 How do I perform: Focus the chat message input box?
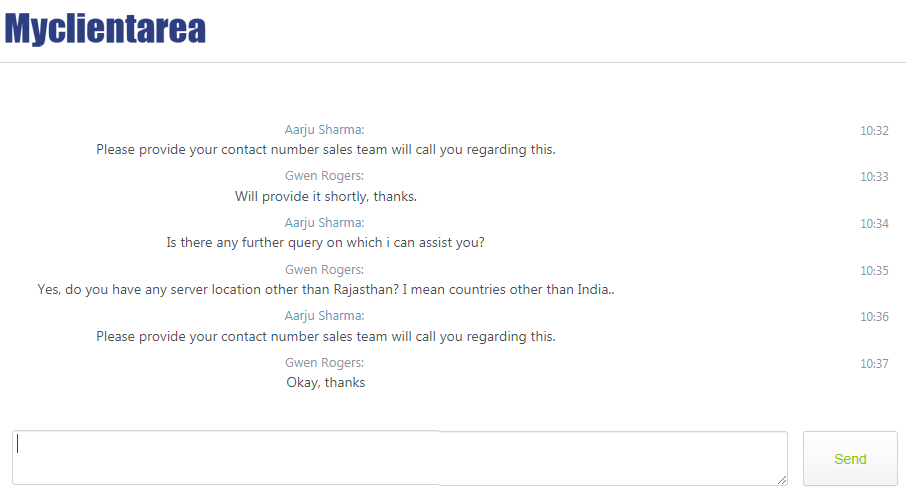click(x=400, y=458)
